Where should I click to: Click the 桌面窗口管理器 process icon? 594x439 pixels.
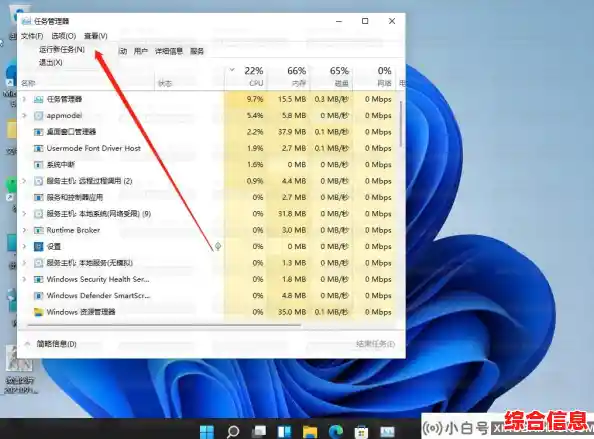pyautogui.click(x=38, y=132)
